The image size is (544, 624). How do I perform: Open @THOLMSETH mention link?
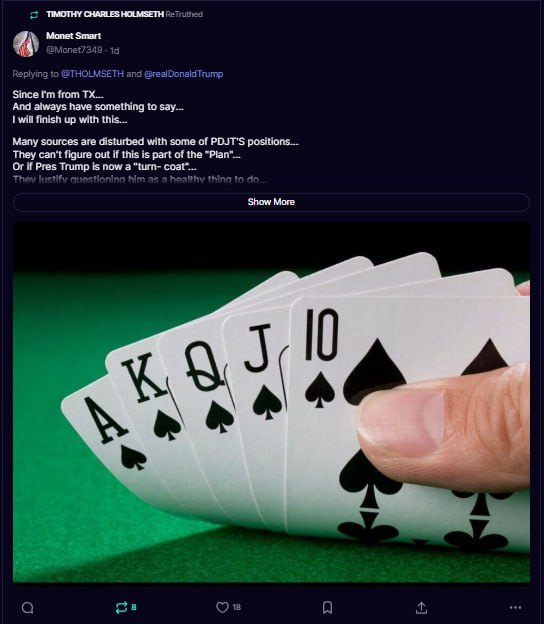[92, 74]
